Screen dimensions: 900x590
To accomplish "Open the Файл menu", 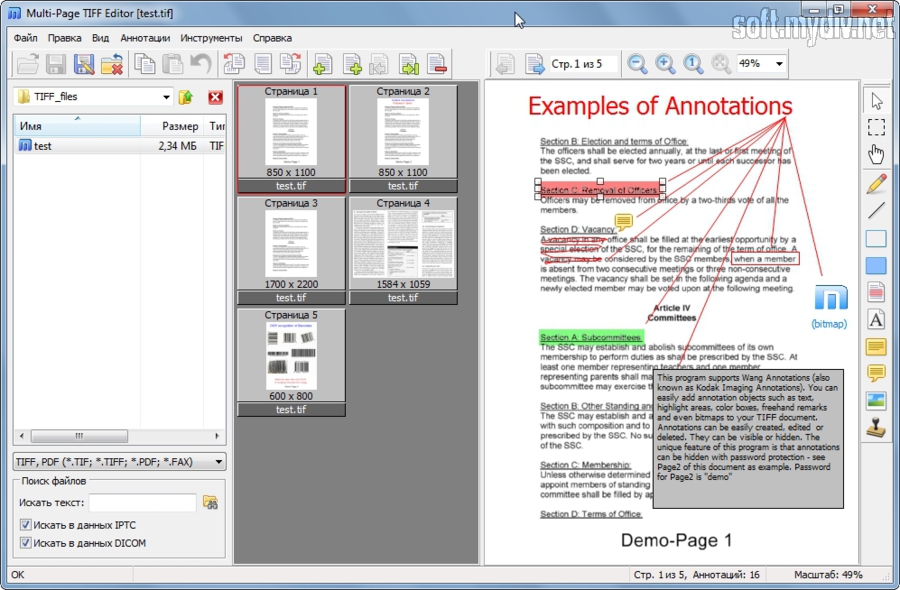I will (x=26, y=38).
